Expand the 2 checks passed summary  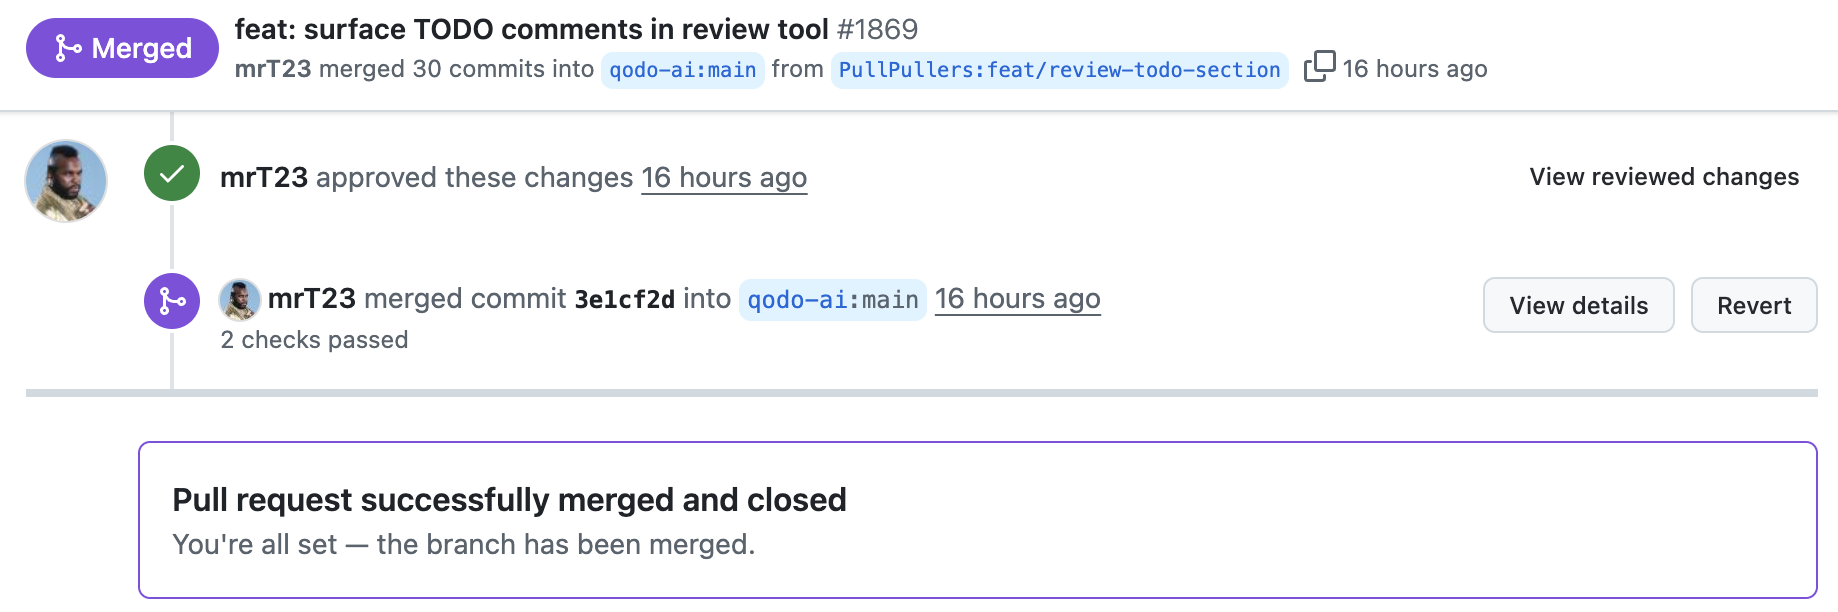pyautogui.click(x=314, y=340)
